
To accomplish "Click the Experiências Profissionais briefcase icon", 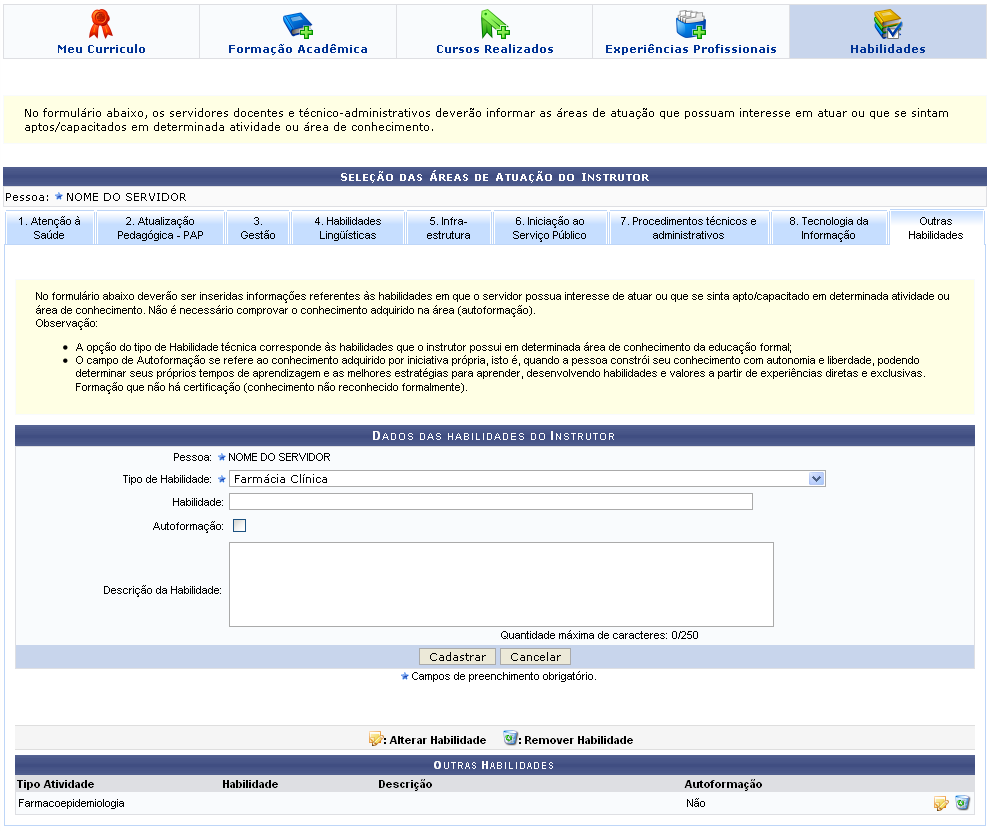I will (x=691, y=25).
